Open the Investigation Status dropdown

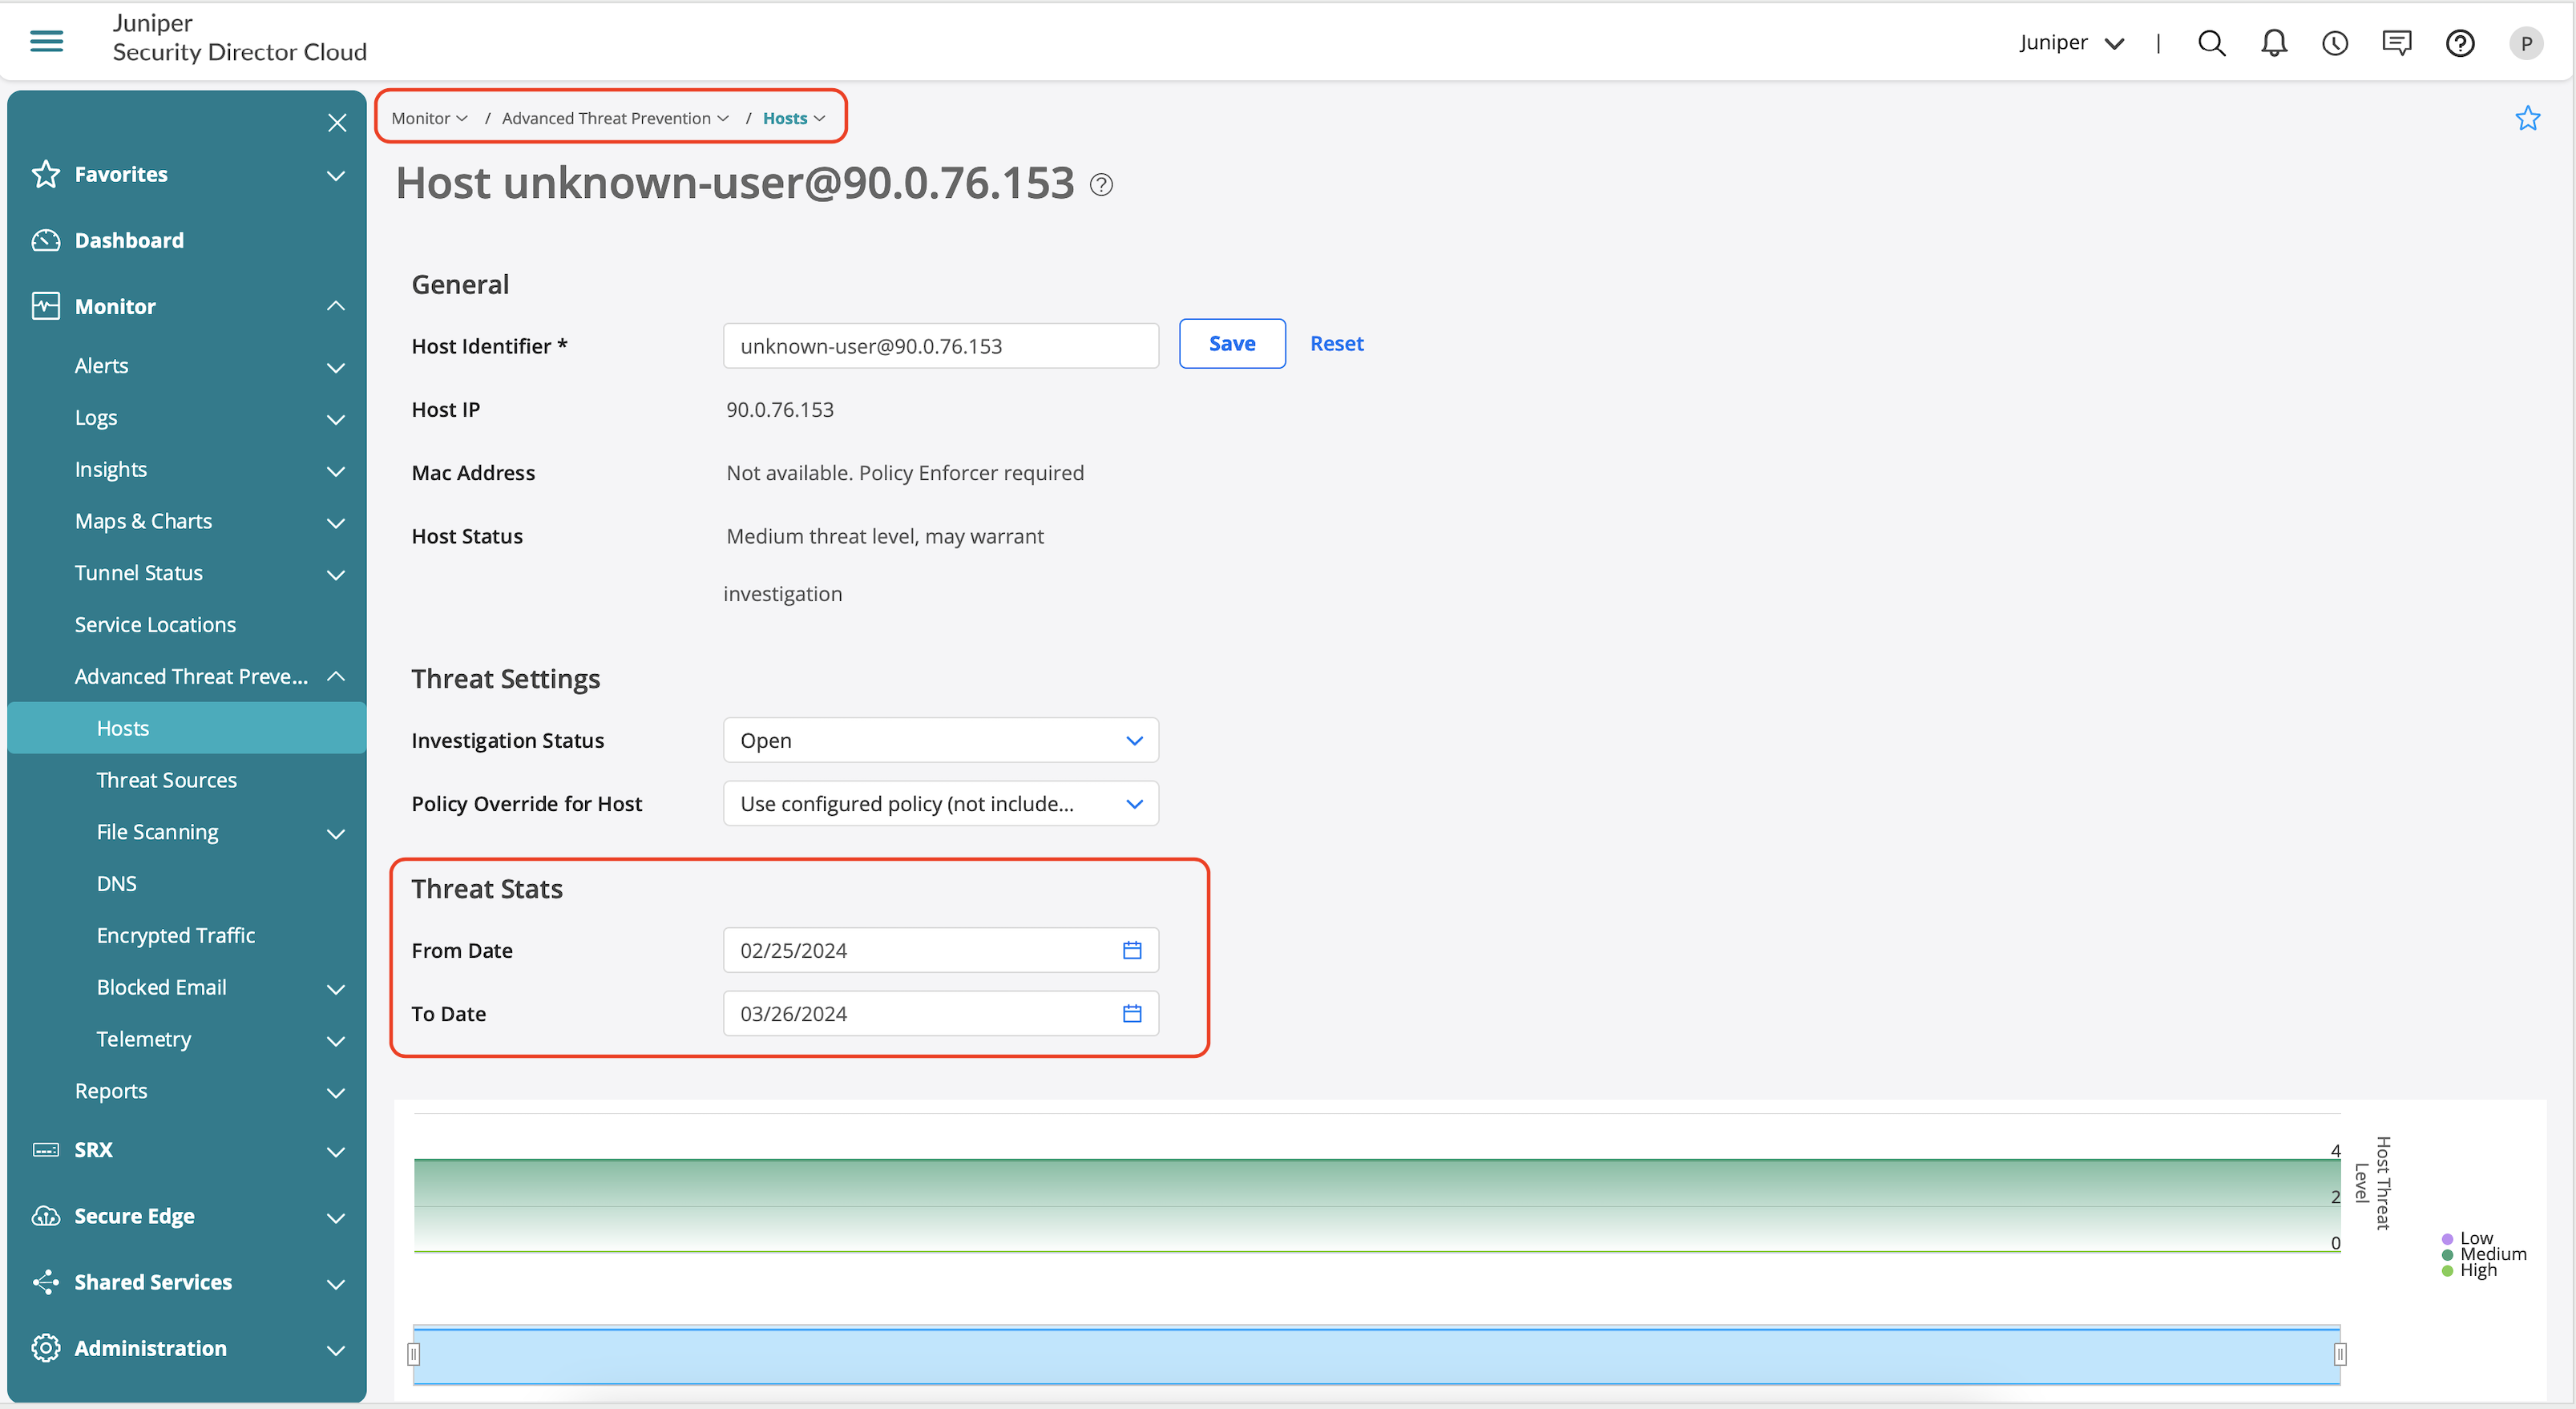pos(940,740)
